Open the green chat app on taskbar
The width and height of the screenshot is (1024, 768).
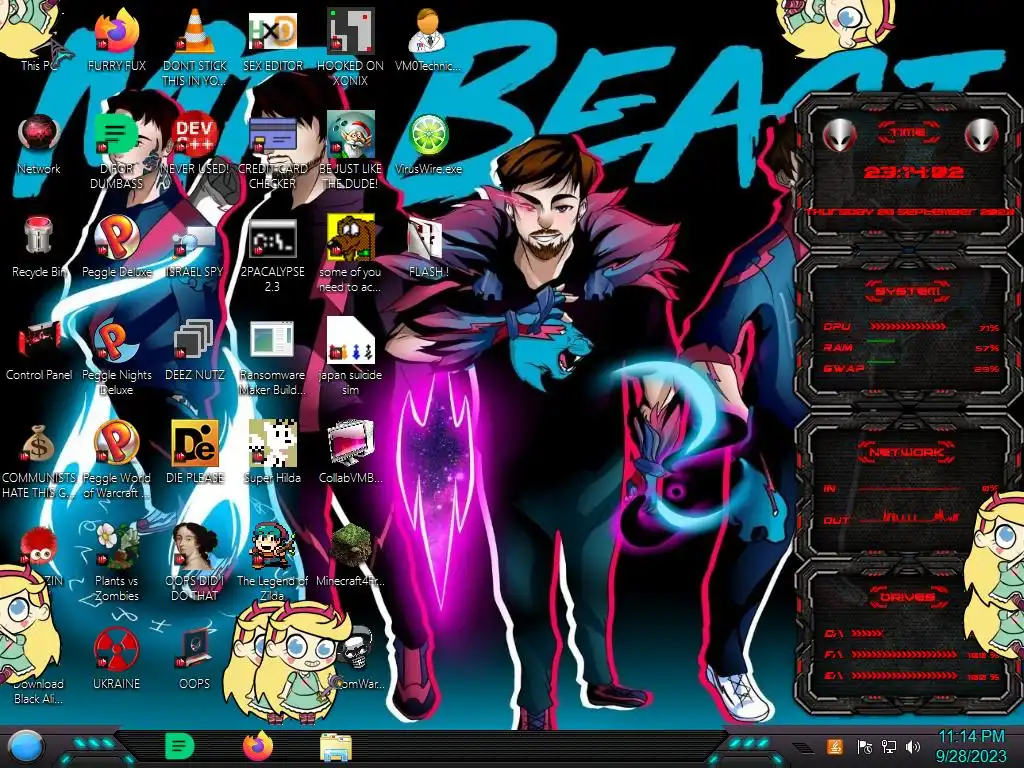[x=180, y=746]
